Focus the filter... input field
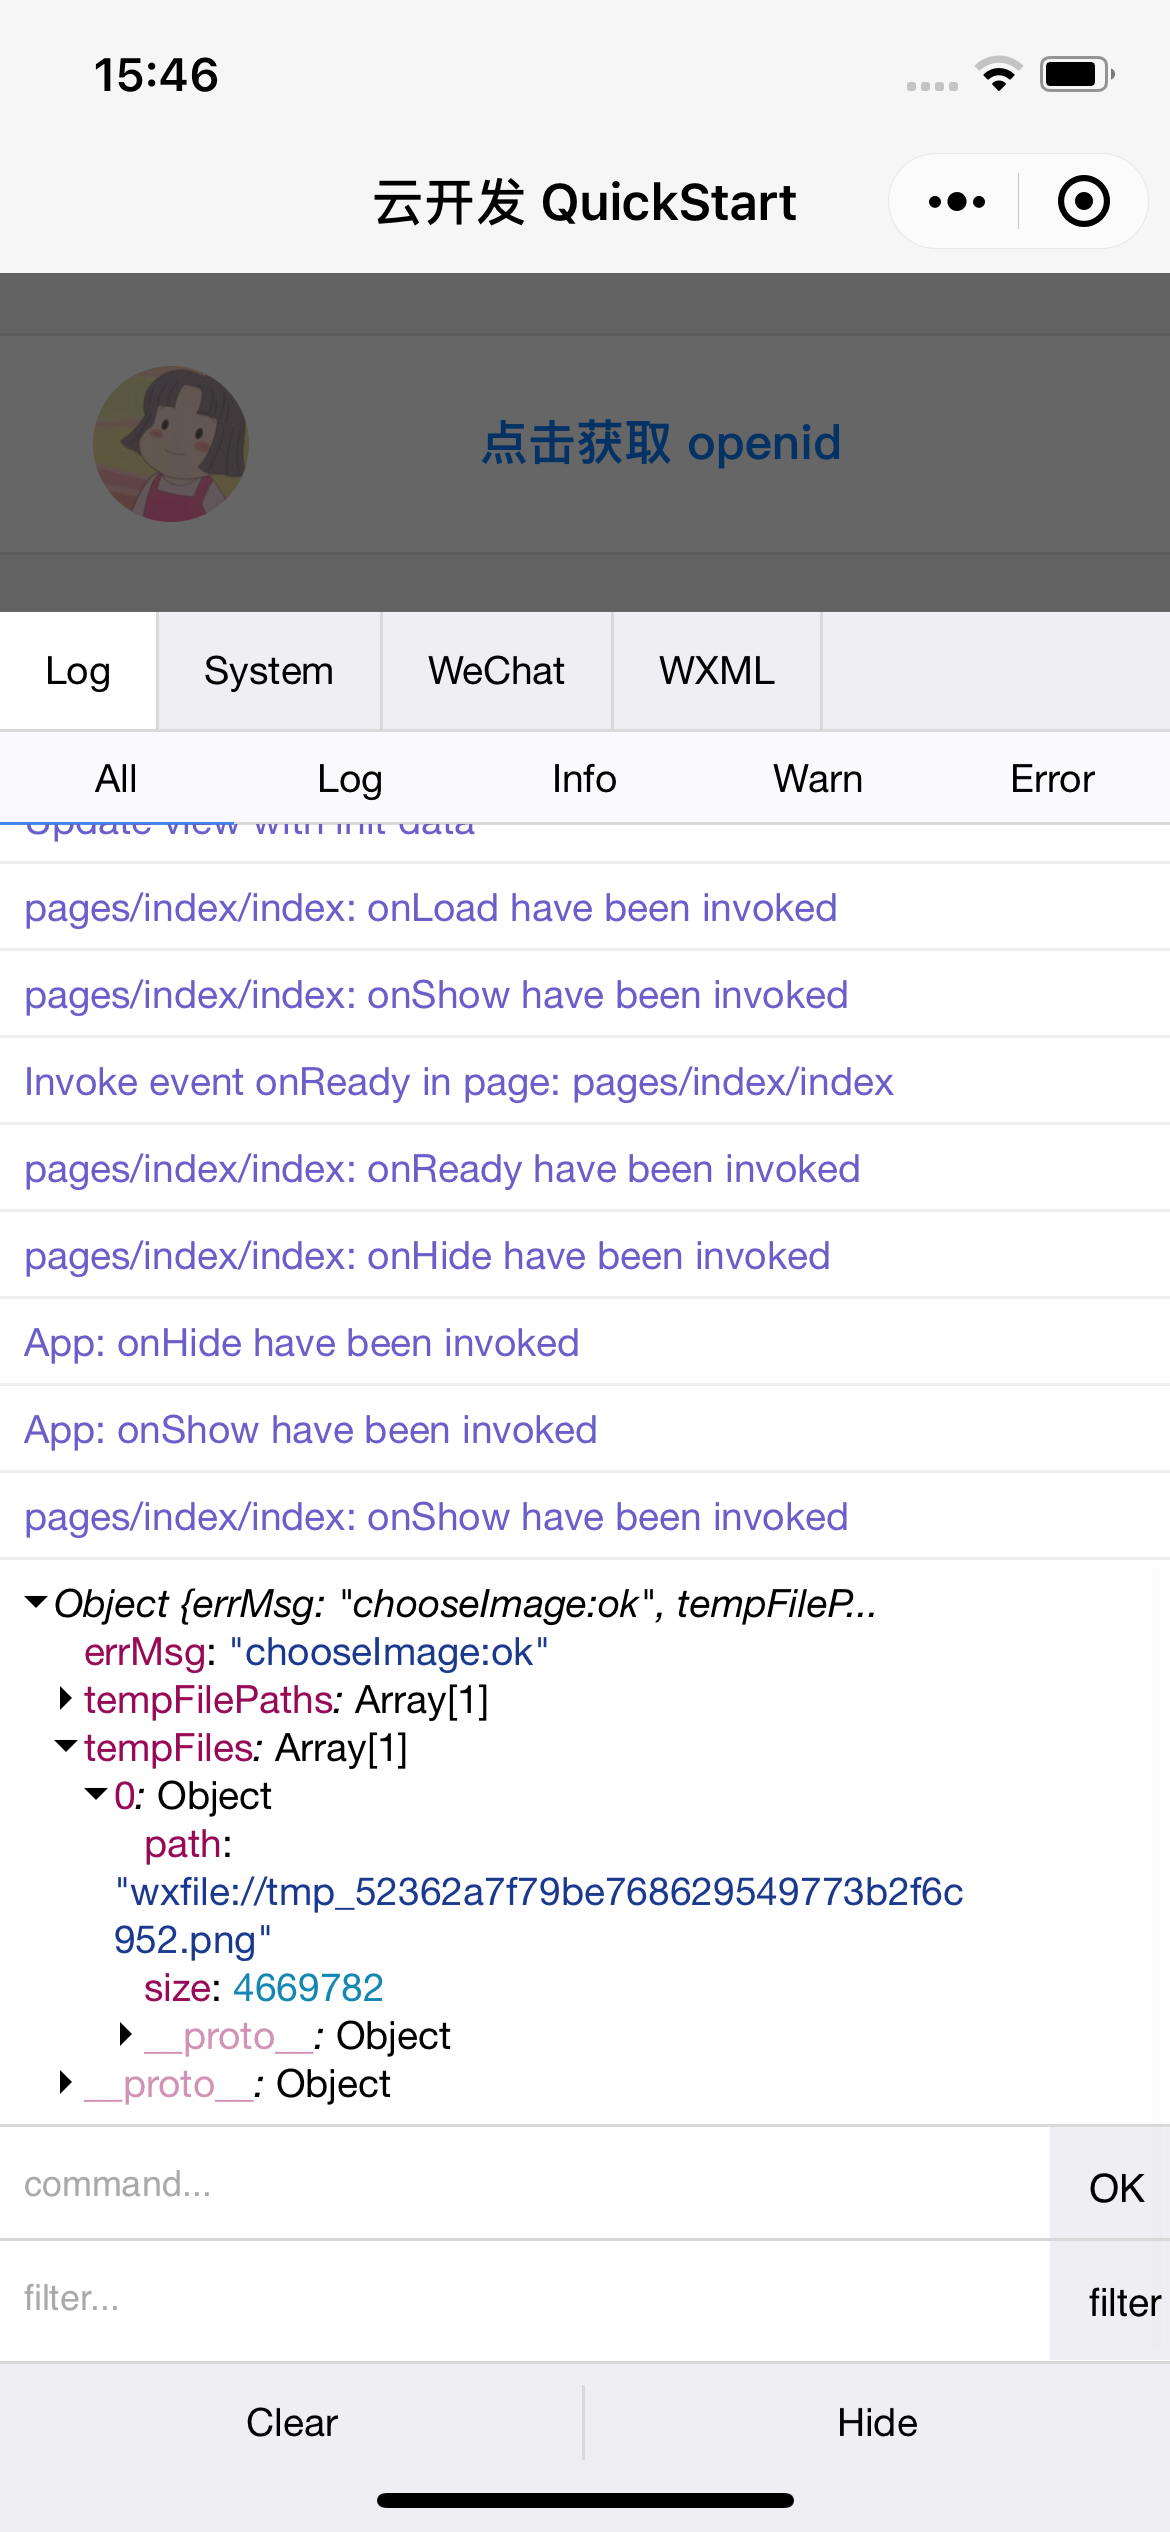The width and height of the screenshot is (1170, 2532). (525, 2299)
